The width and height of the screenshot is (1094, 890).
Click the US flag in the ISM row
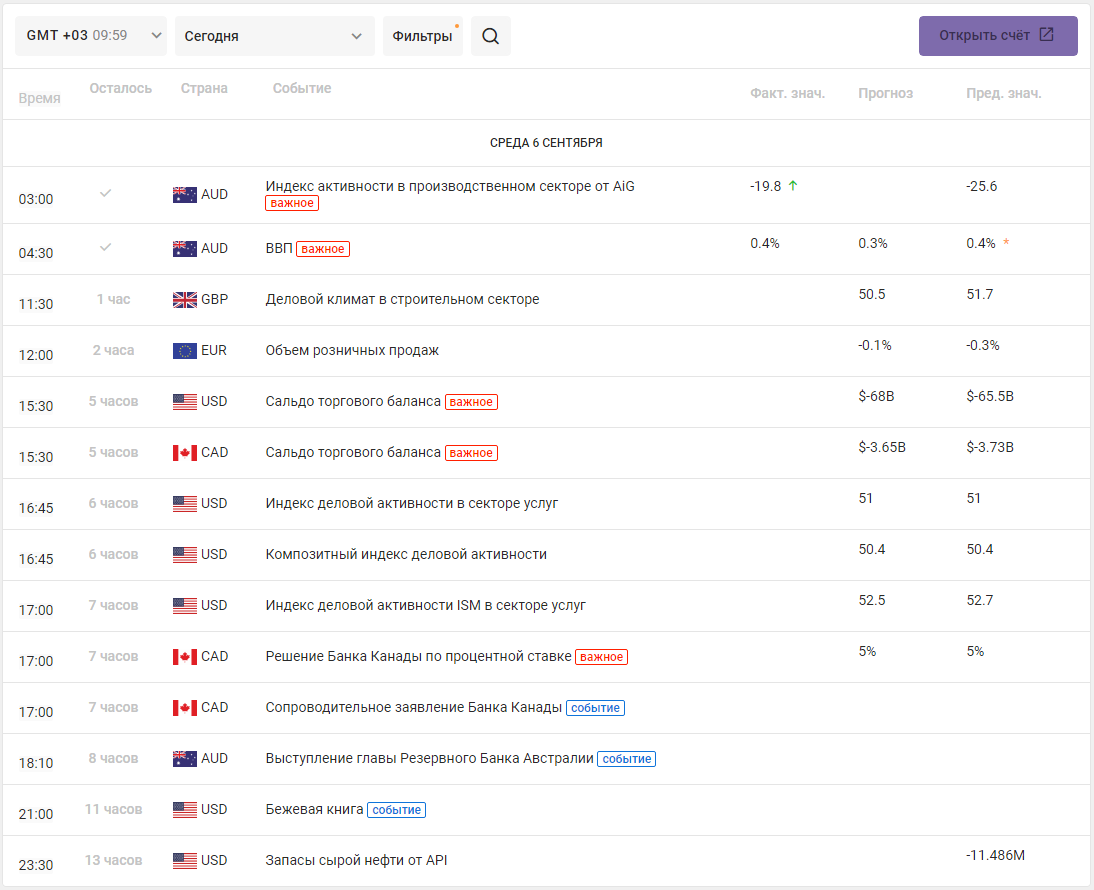185,605
